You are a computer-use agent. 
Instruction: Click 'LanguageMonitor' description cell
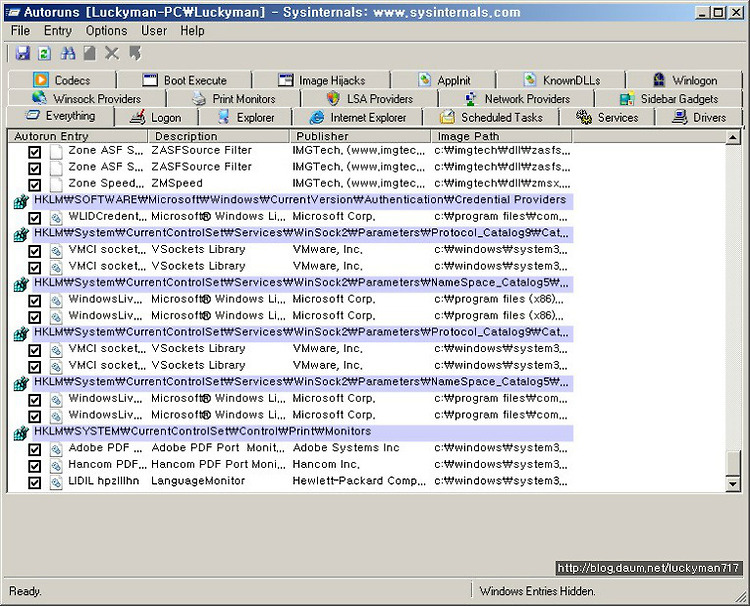click(198, 481)
